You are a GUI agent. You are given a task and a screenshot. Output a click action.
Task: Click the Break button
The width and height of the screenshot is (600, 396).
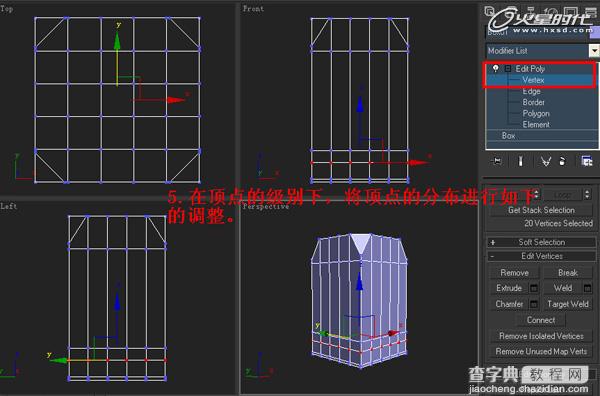coord(567,272)
